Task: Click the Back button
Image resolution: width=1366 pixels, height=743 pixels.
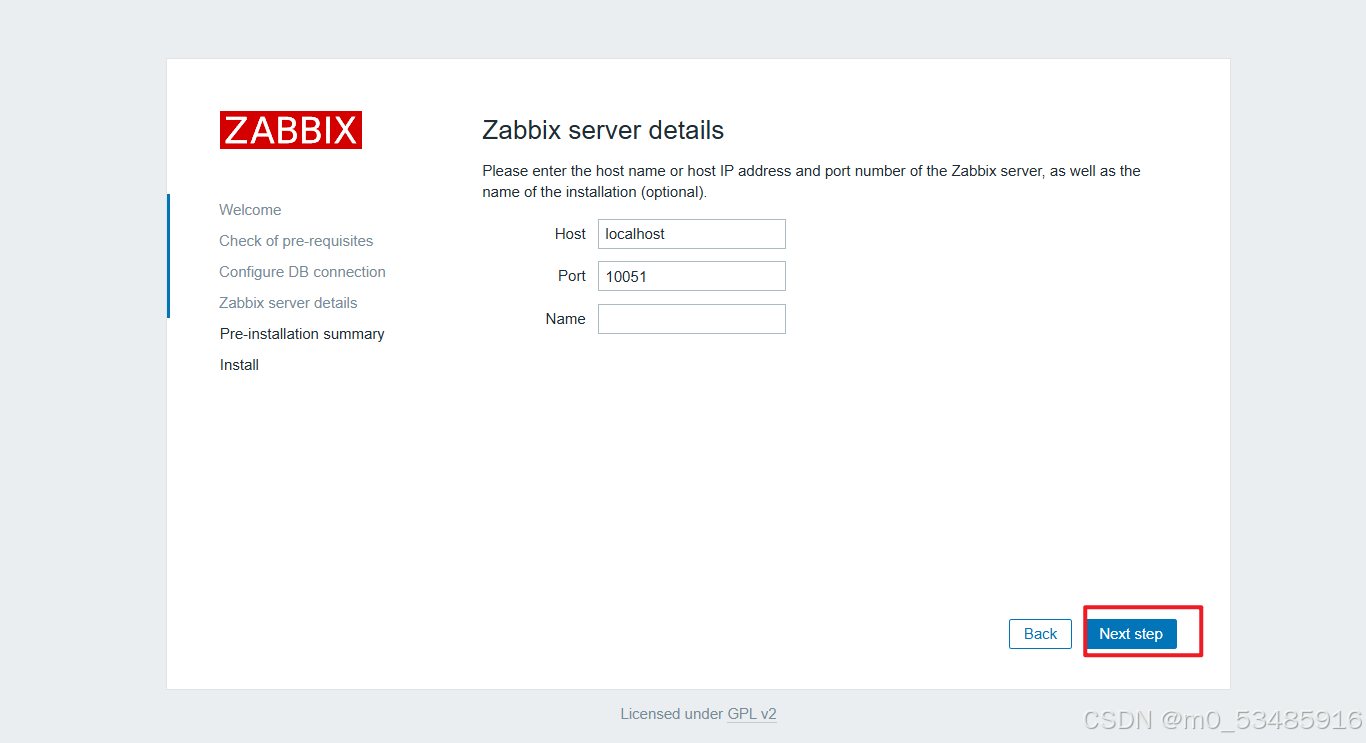Action: tap(1040, 634)
